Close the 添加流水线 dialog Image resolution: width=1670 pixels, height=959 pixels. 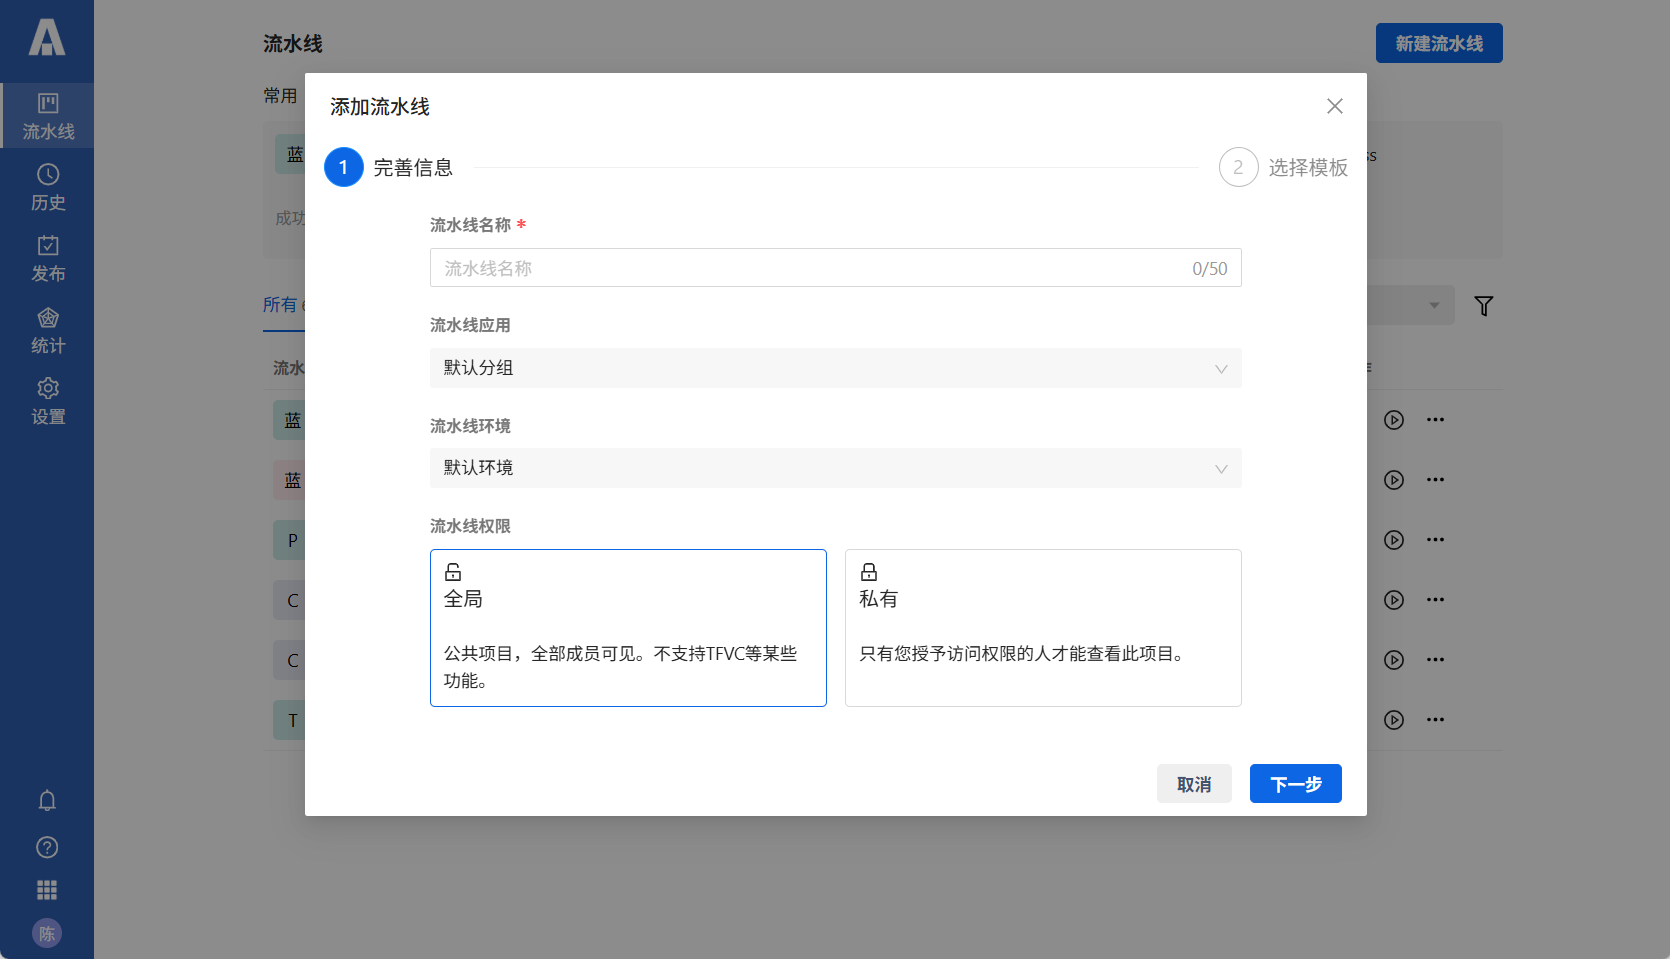click(1335, 106)
